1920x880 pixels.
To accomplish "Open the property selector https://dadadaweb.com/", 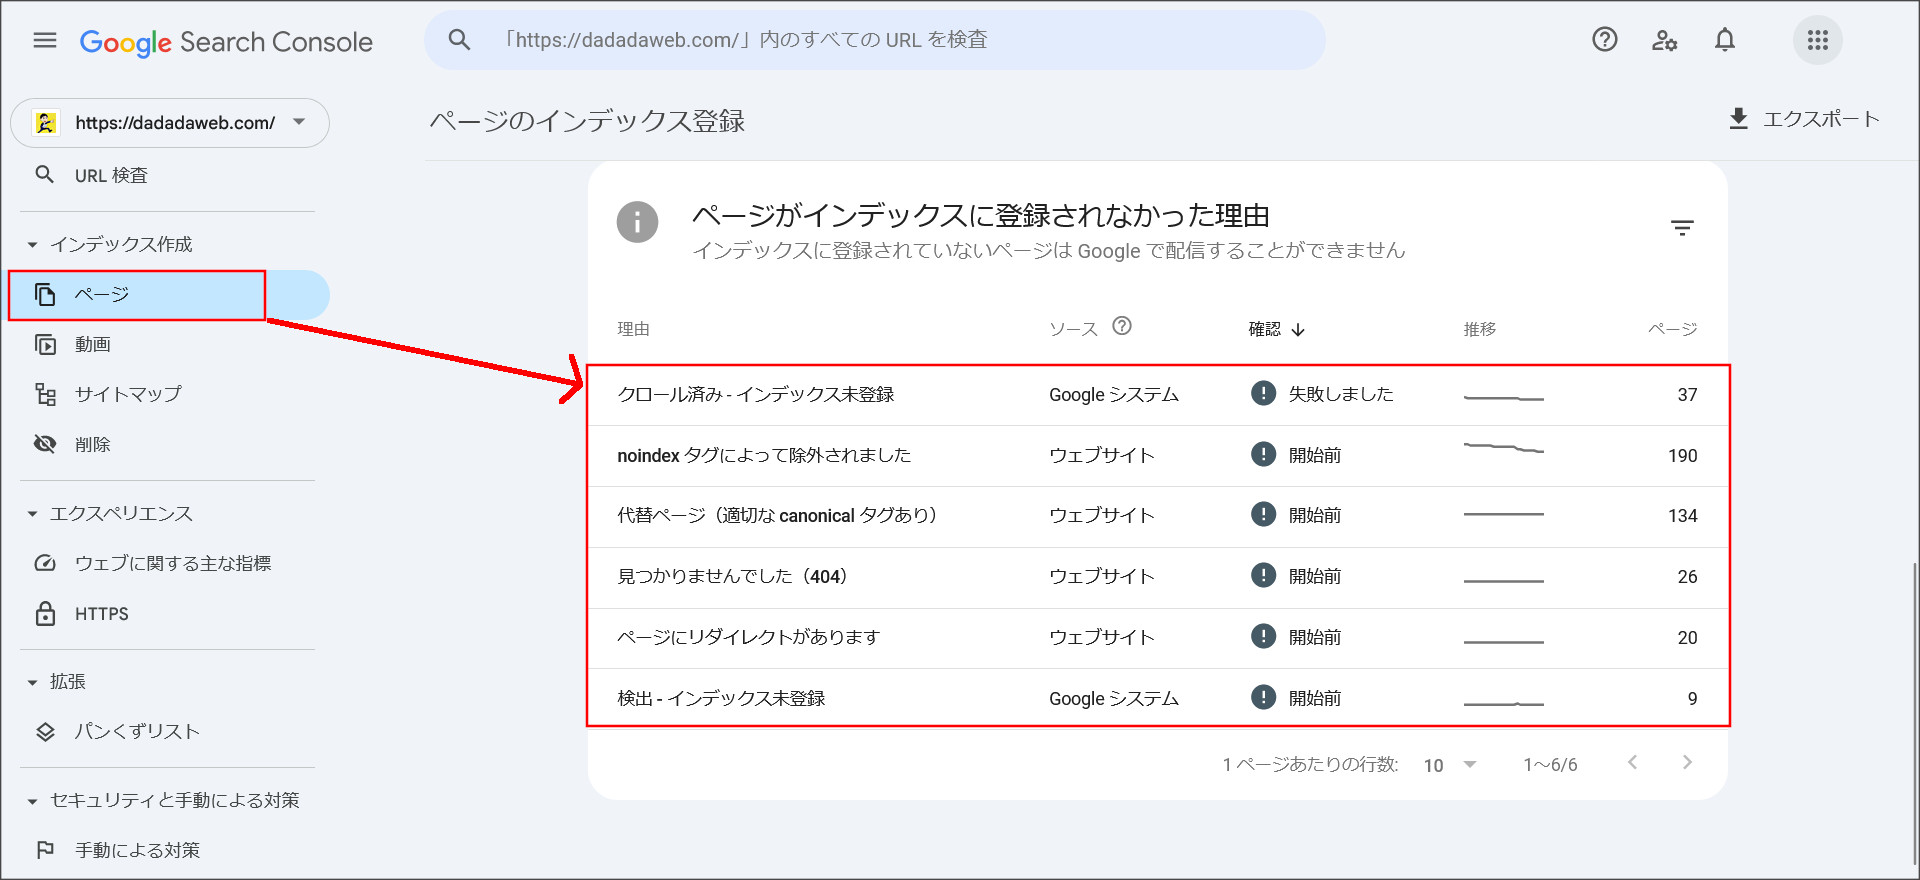I will pyautogui.click(x=170, y=123).
